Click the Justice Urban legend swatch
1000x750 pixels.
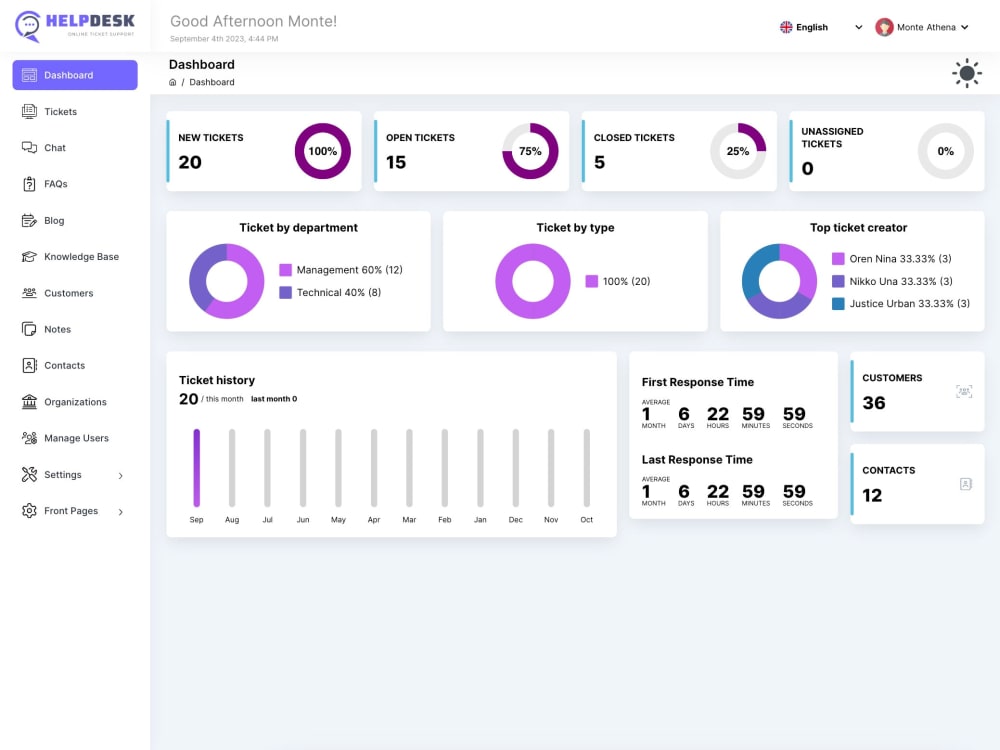[x=839, y=304]
